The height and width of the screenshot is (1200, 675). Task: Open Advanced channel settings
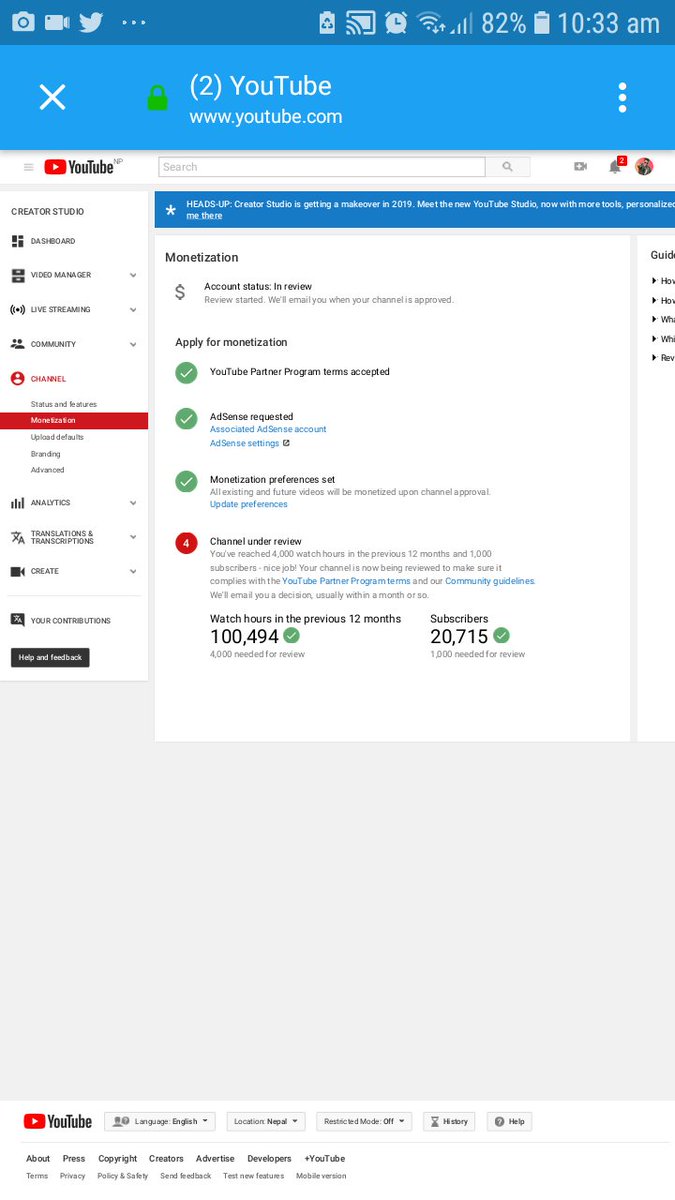point(47,470)
